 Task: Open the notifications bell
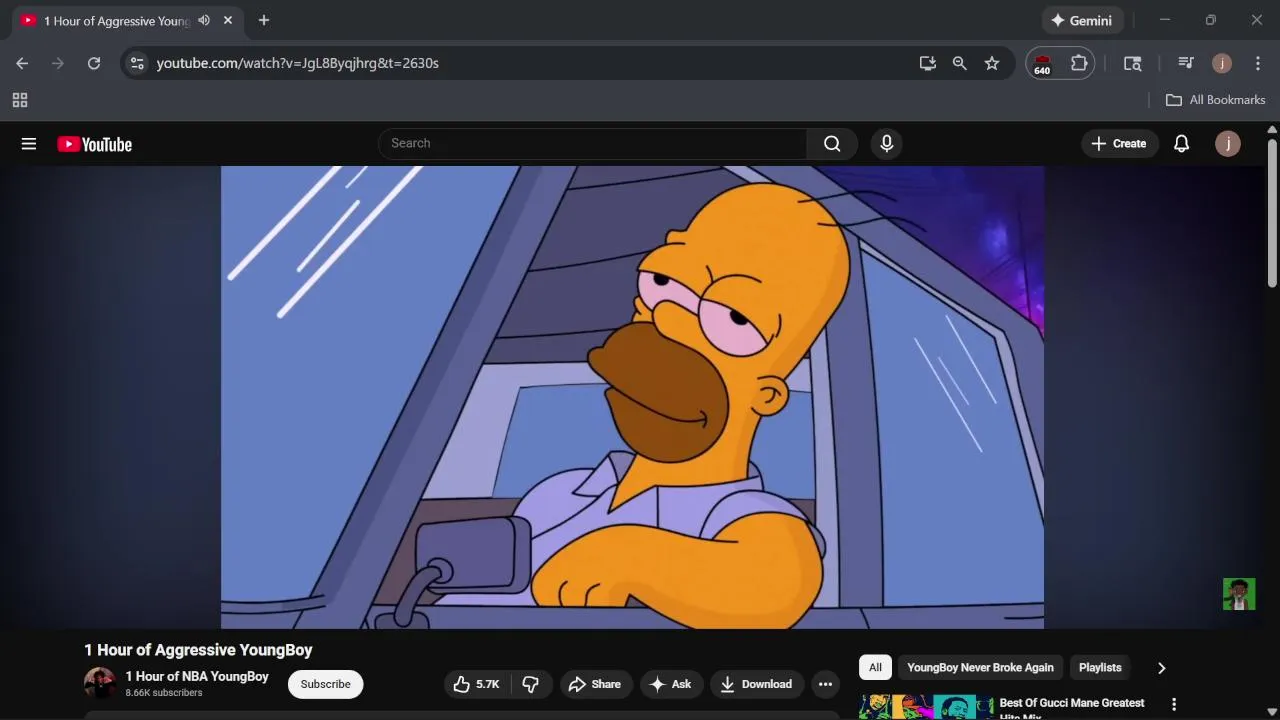[x=1181, y=144]
